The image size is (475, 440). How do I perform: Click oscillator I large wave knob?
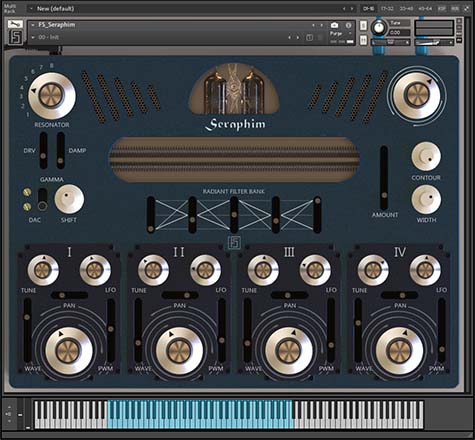coord(69,351)
